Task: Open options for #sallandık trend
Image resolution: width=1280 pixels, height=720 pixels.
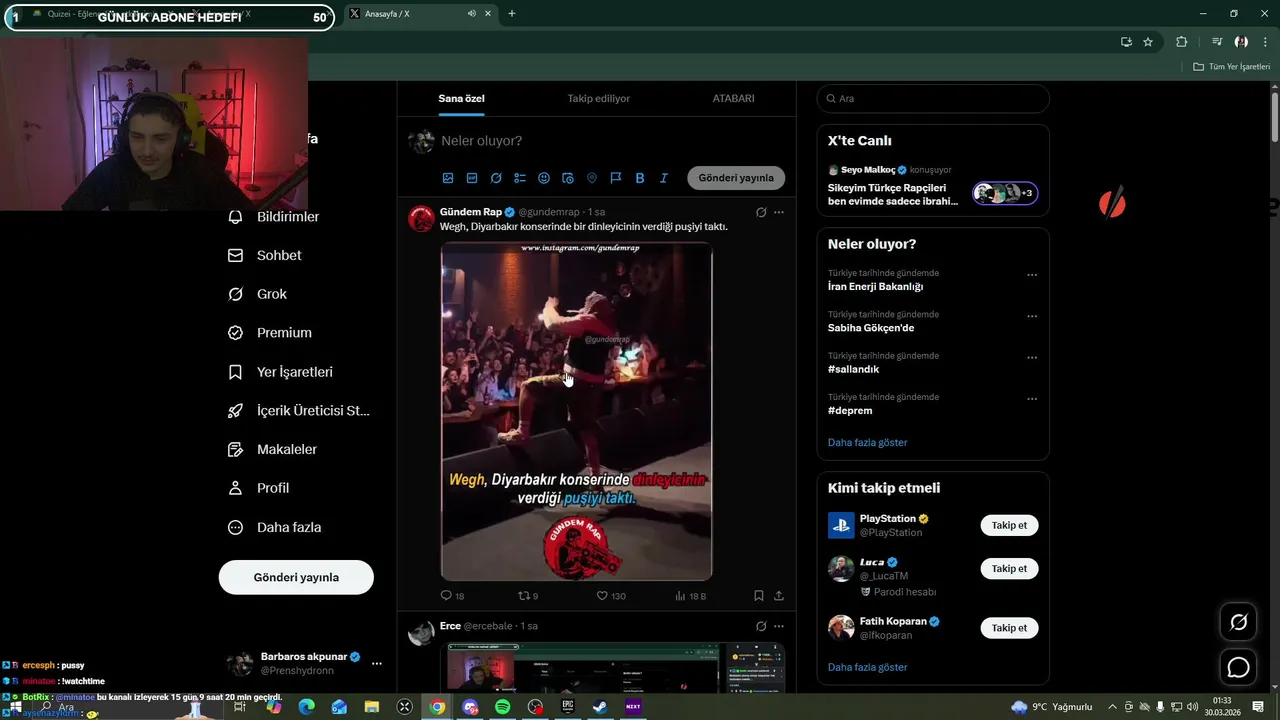Action: click(1032, 357)
